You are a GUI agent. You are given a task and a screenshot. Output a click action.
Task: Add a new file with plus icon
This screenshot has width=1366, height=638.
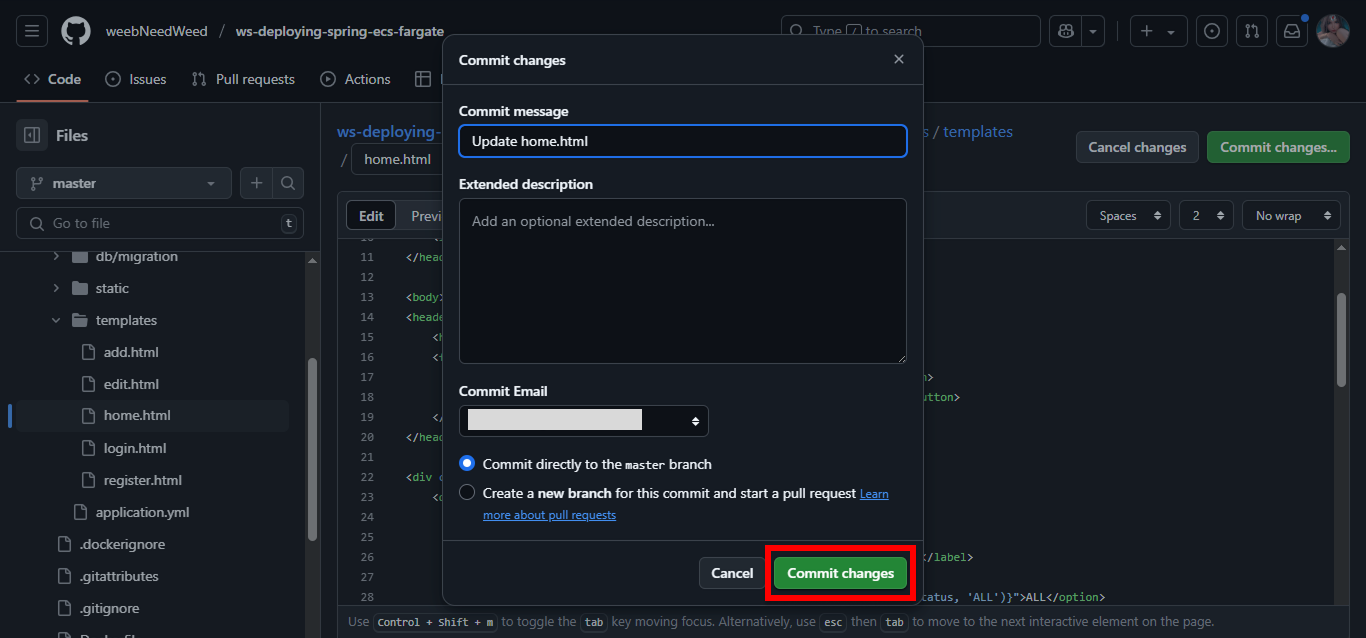(x=256, y=183)
